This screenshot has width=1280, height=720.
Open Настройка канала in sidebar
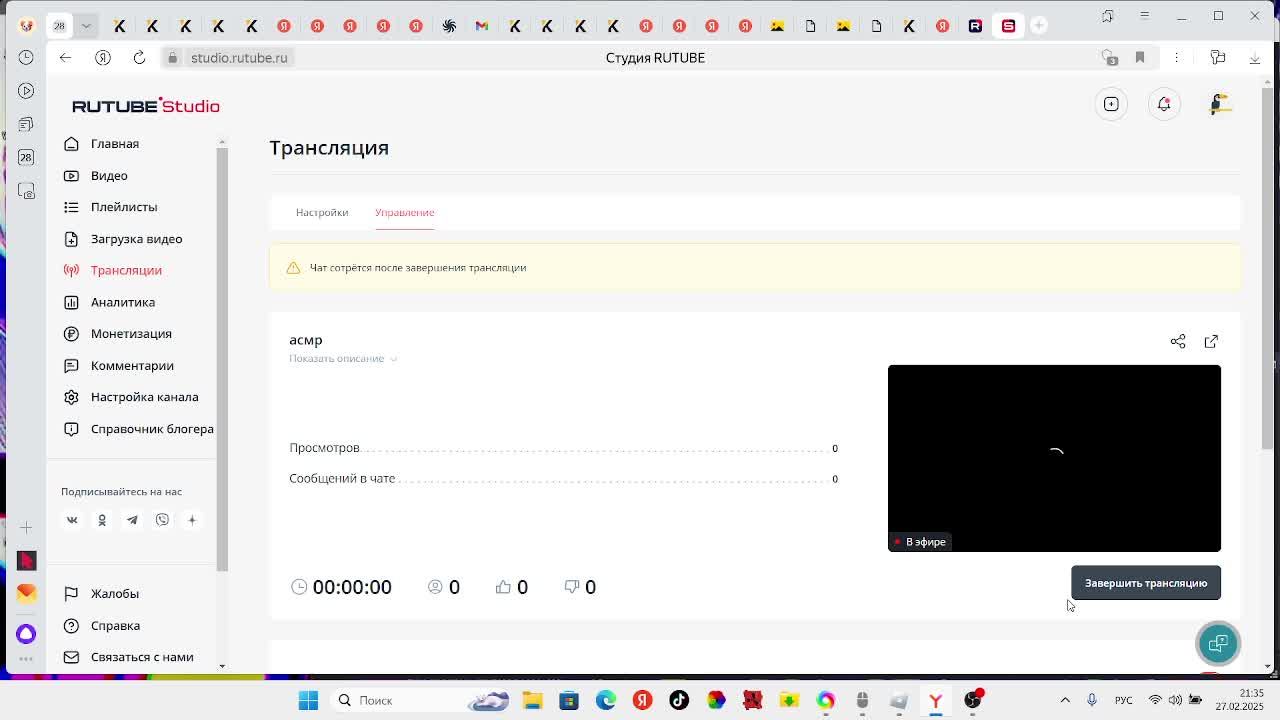tap(130, 397)
